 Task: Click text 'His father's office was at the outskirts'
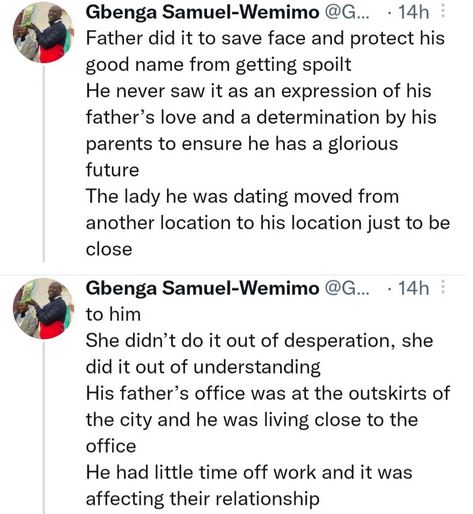[x=268, y=393]
